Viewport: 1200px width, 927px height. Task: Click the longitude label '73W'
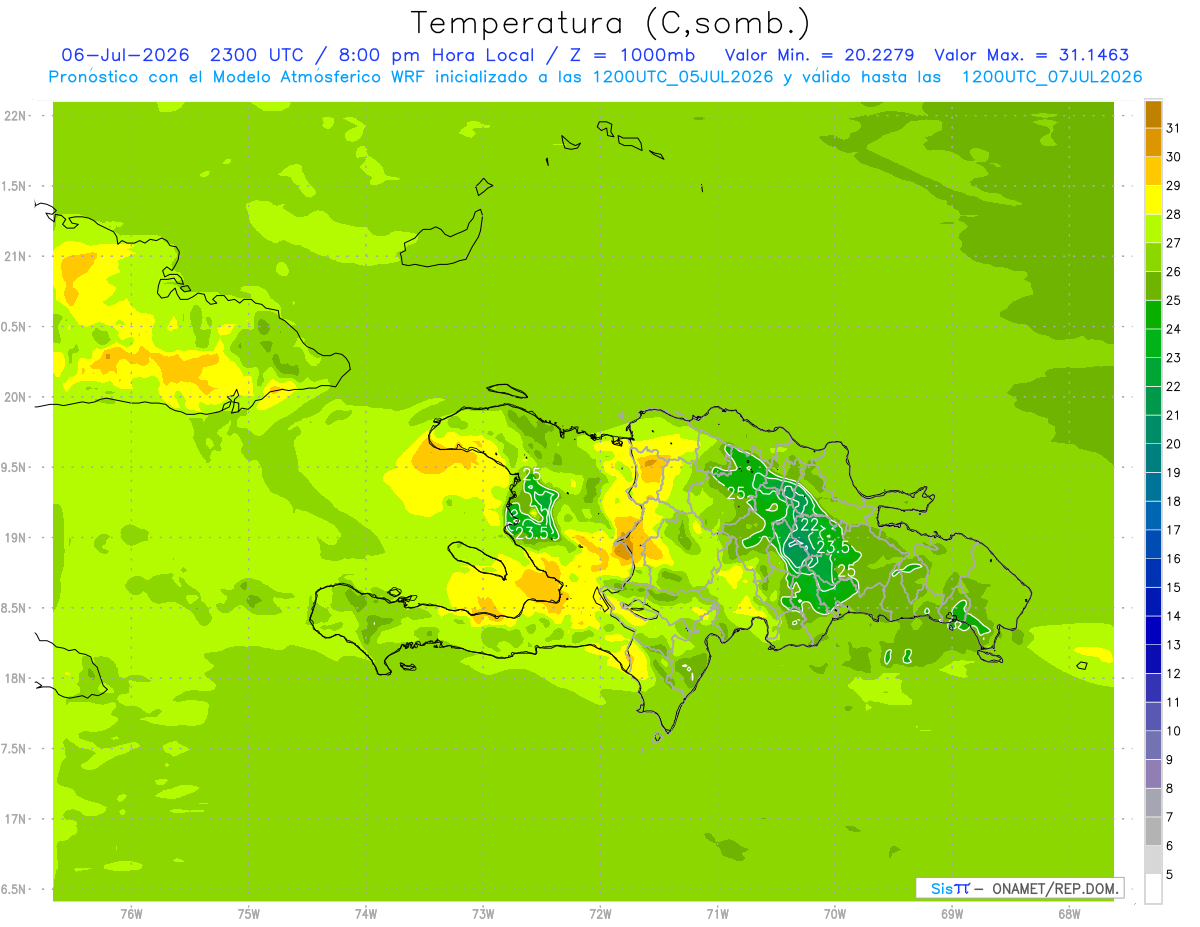coord(483,914)
